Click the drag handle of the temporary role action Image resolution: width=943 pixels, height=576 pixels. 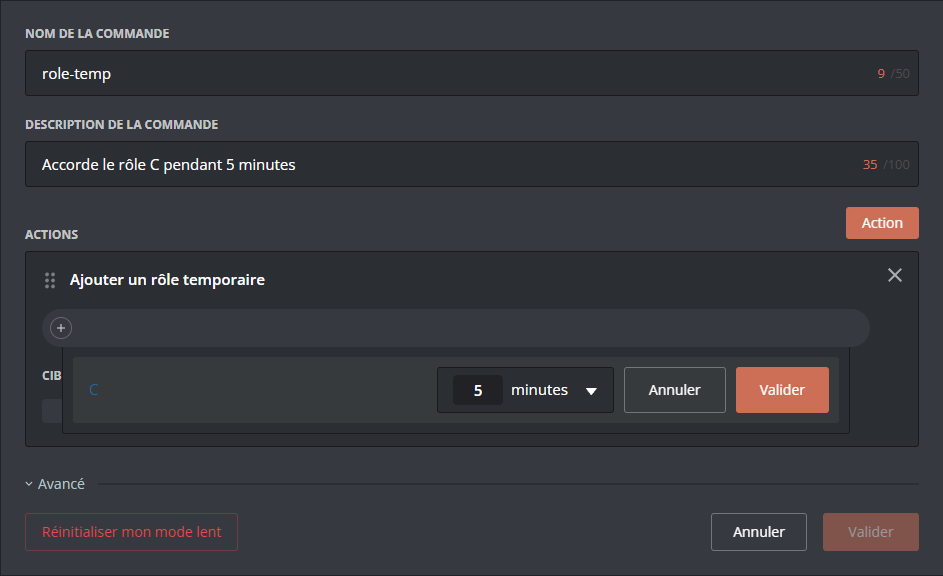tap(50, 280)
